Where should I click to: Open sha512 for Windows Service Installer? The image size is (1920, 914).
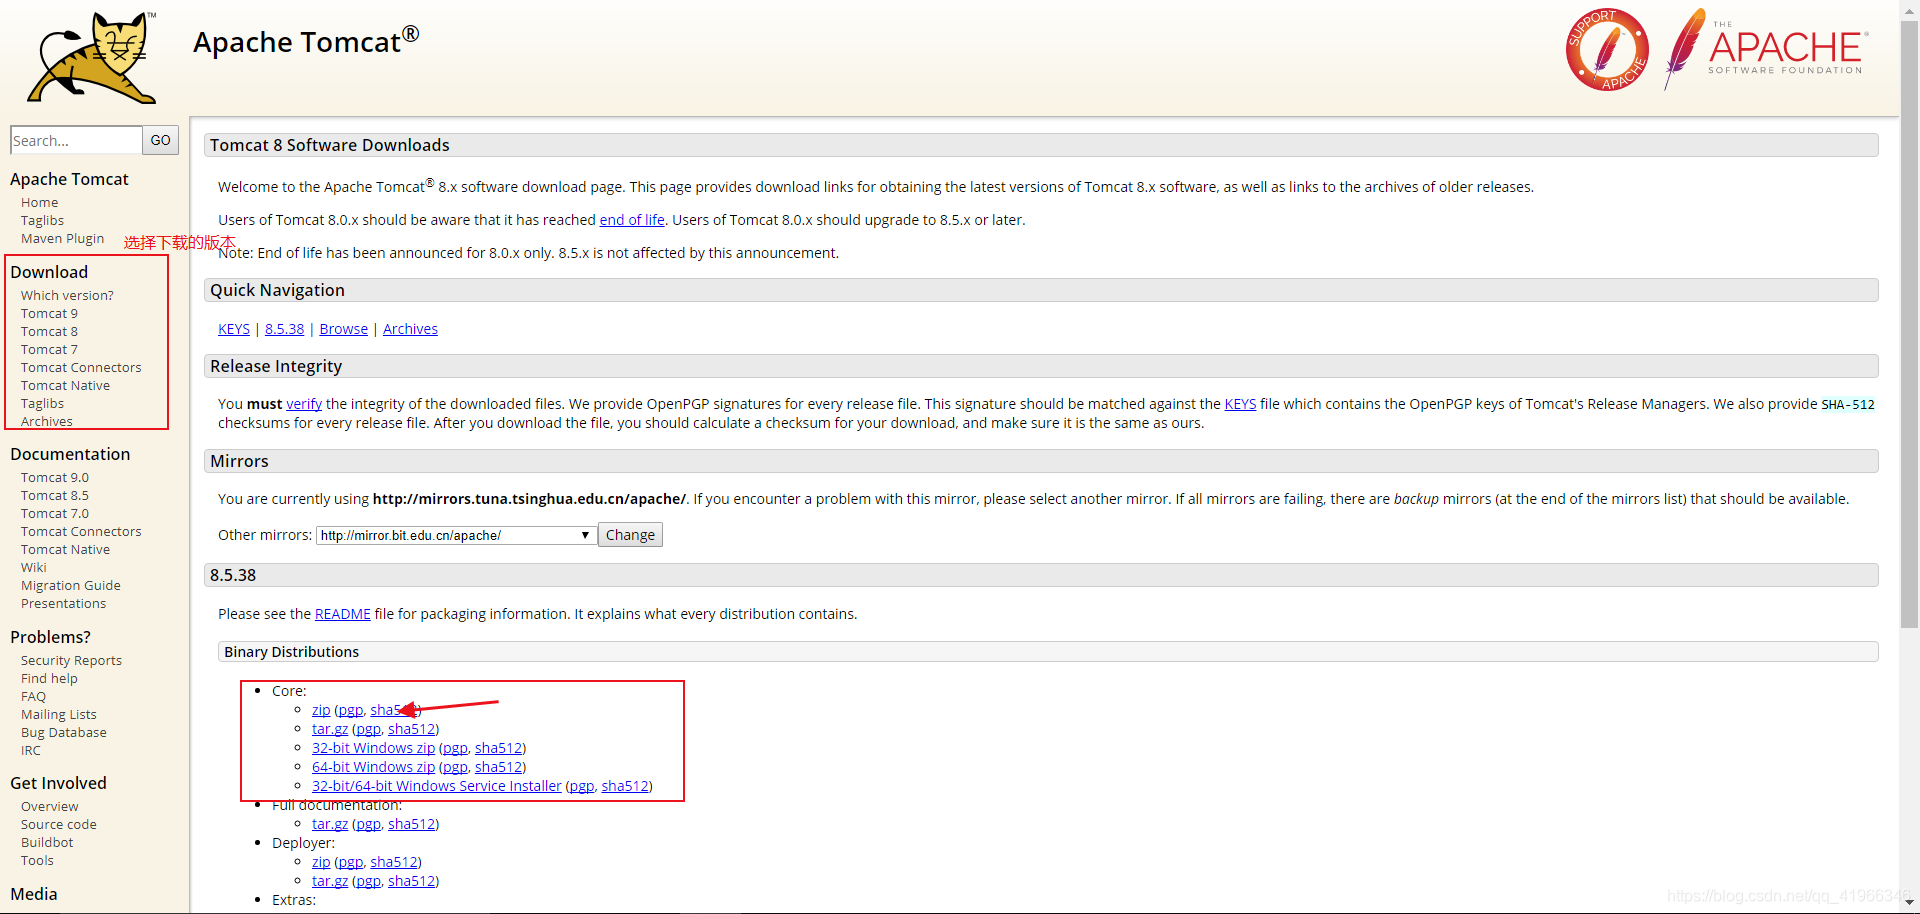point(625,786)
